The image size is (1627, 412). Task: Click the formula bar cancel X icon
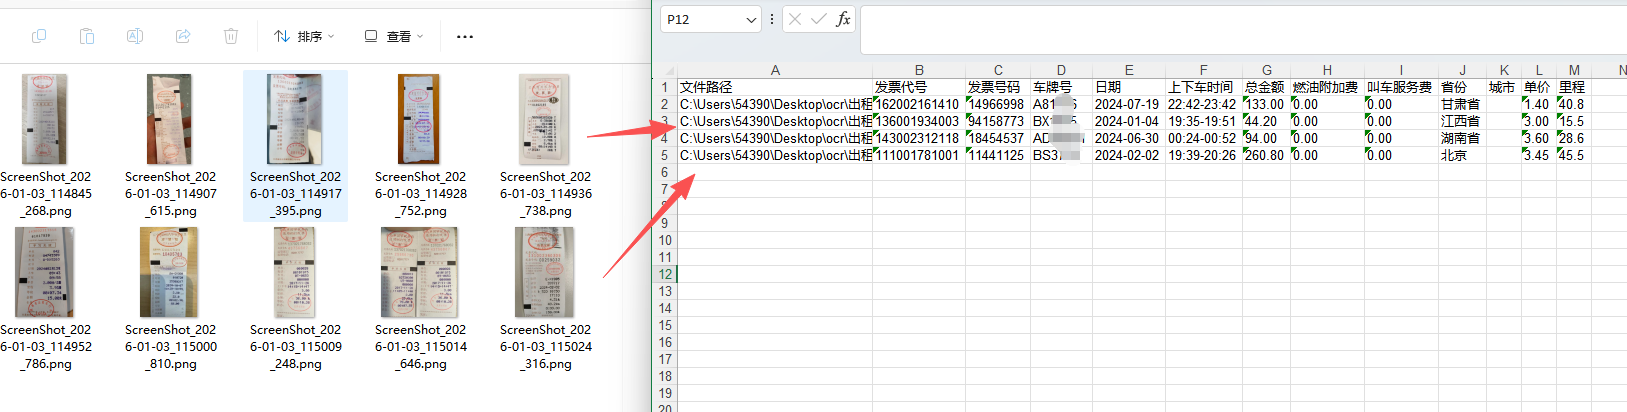pyautogui.click(x=794, y=19)
